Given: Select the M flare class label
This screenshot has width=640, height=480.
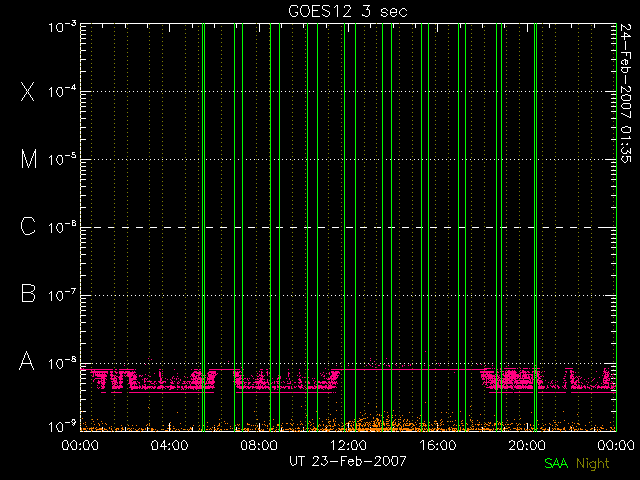Looking at the screenshot, I should click(x=29, y=159).
